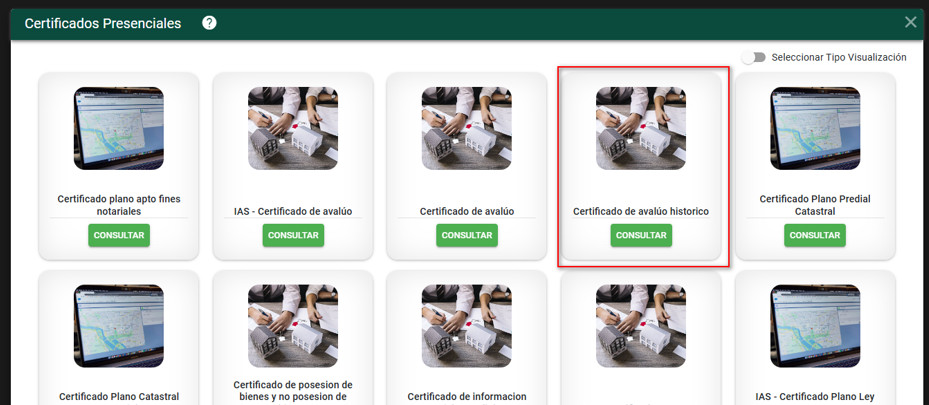929x405 pixels.
Task: Open thumbnail of Certificado plano apto fines notariales
Action: 119,128
